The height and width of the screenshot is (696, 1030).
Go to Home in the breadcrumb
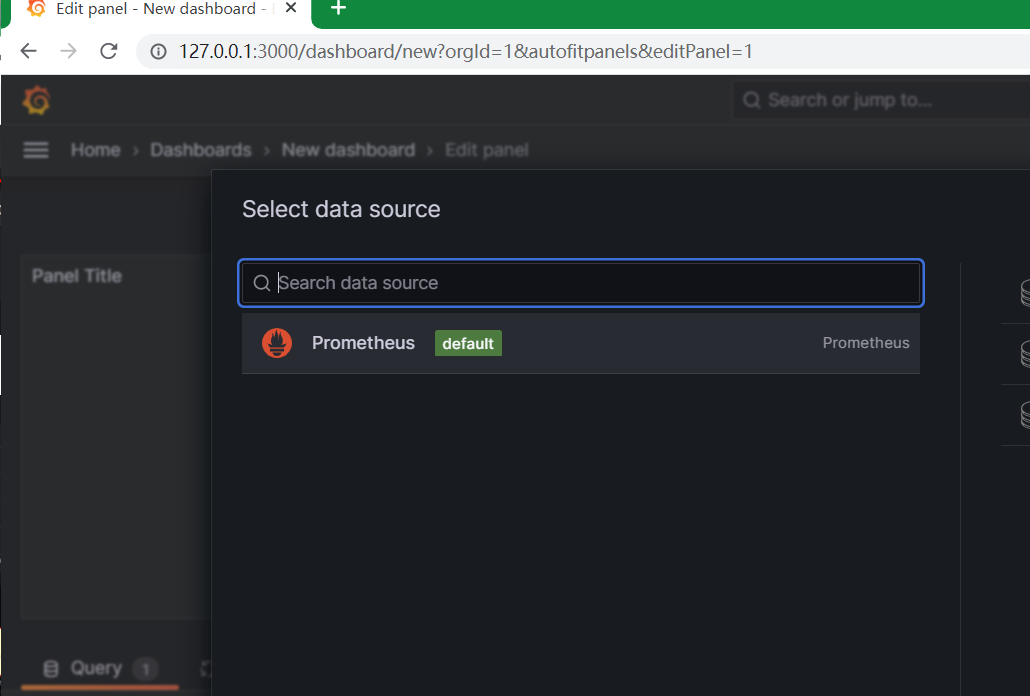click(95, 150)
